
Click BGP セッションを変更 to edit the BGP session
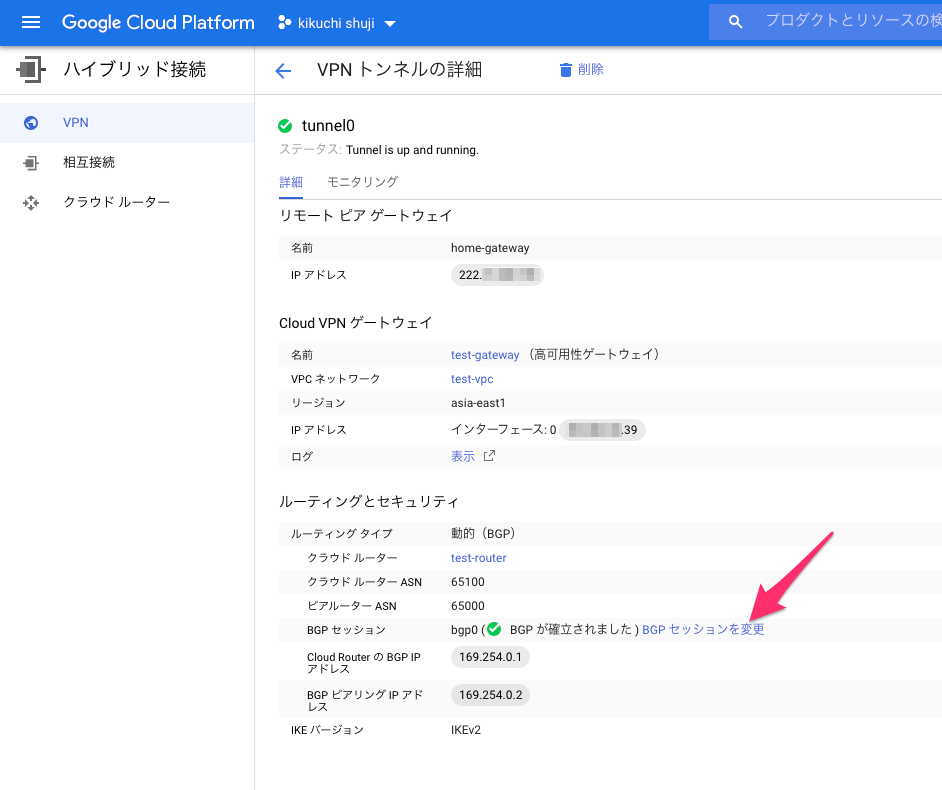click(705, 630)
